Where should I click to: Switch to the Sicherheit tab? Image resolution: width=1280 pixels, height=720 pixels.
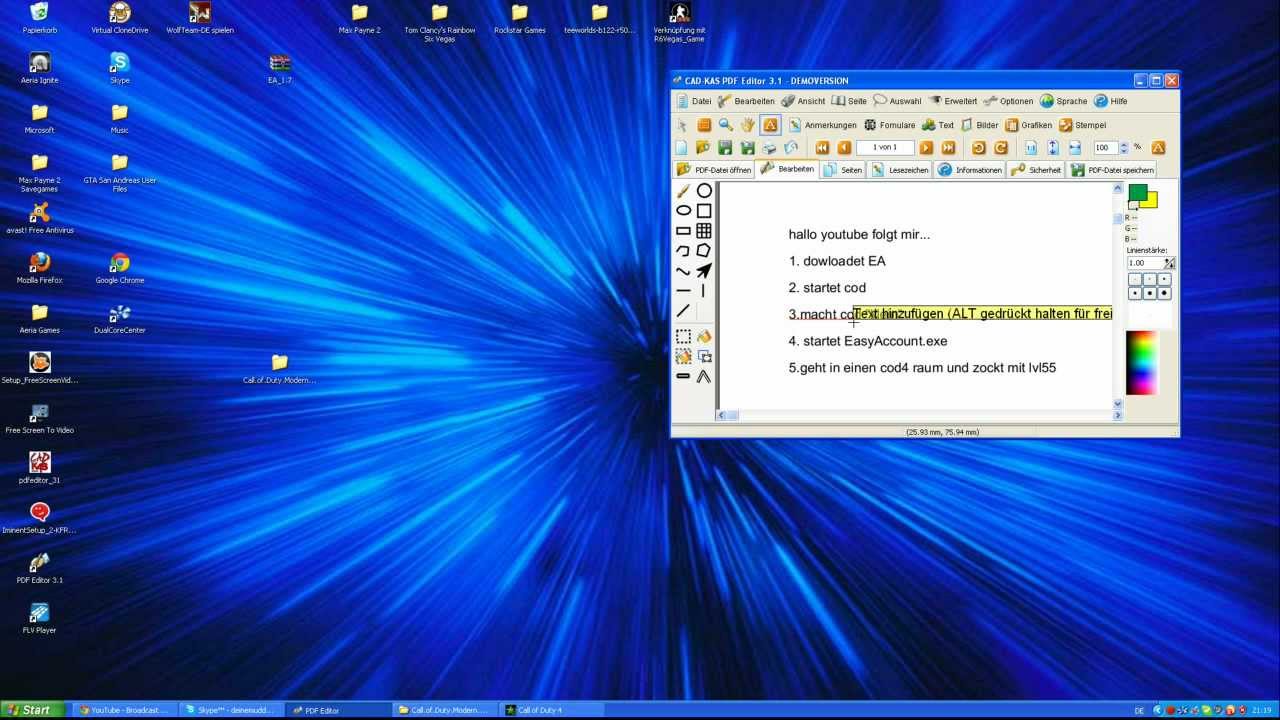[1036, 170]
